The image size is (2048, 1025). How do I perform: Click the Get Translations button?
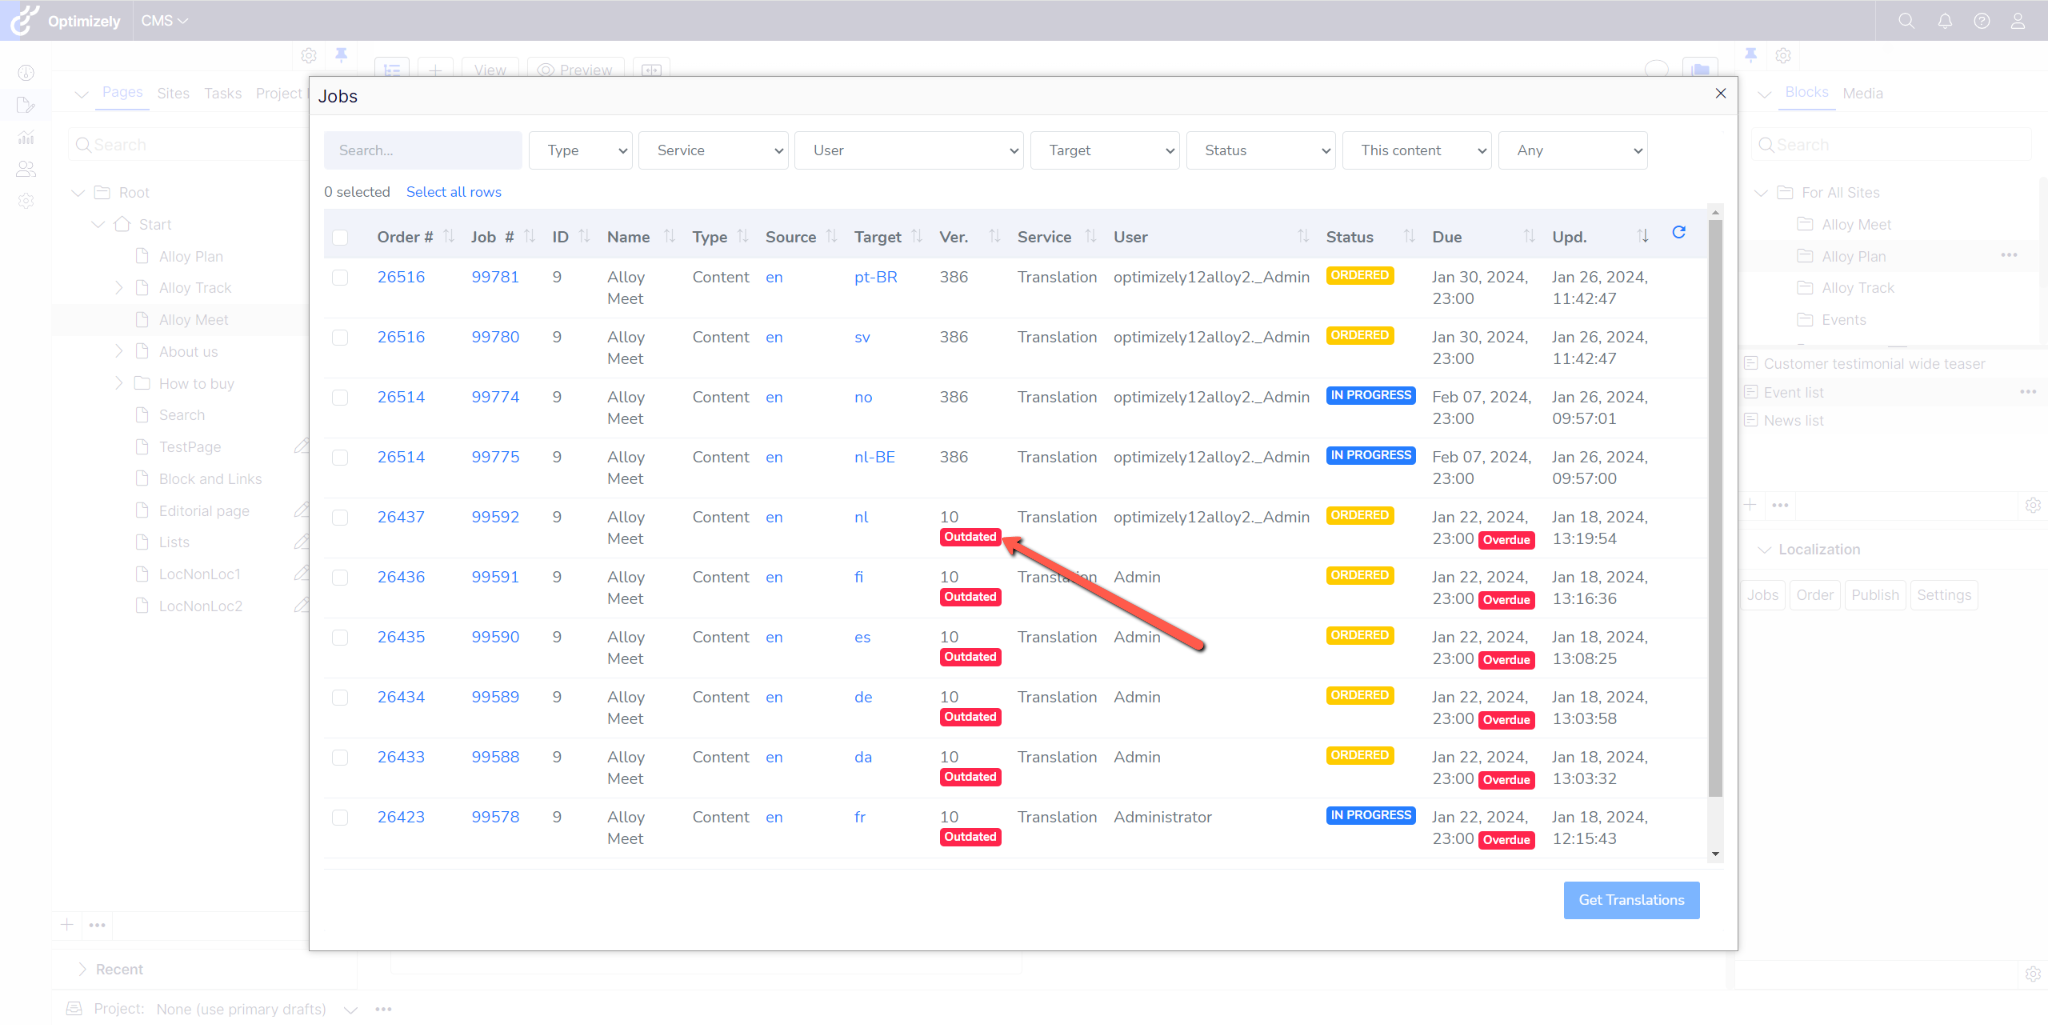(1631, 900)
